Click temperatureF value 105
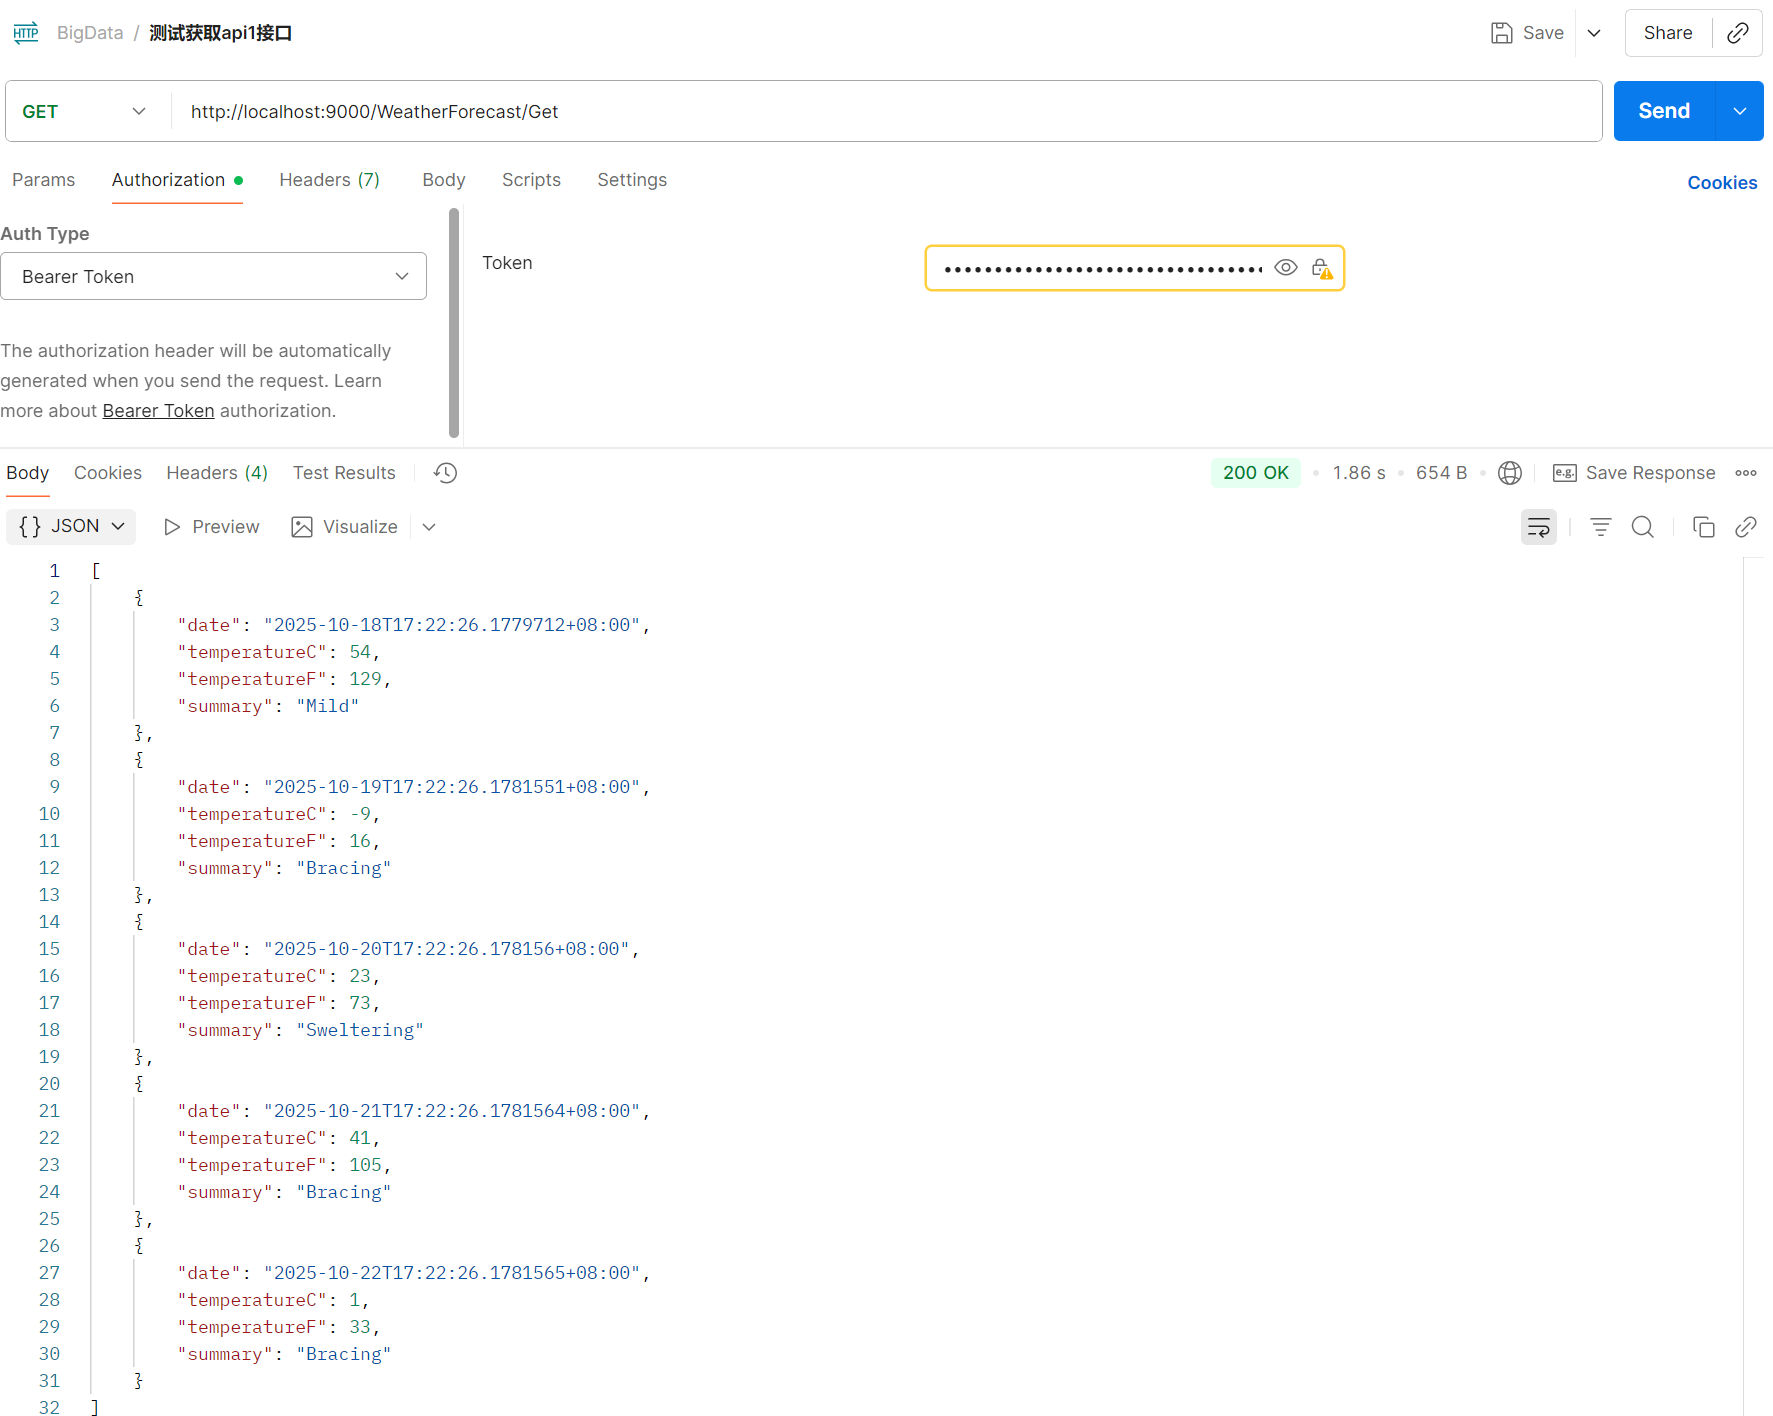Screen dimensions: 1773x1416 click(x=365, y=1165)
